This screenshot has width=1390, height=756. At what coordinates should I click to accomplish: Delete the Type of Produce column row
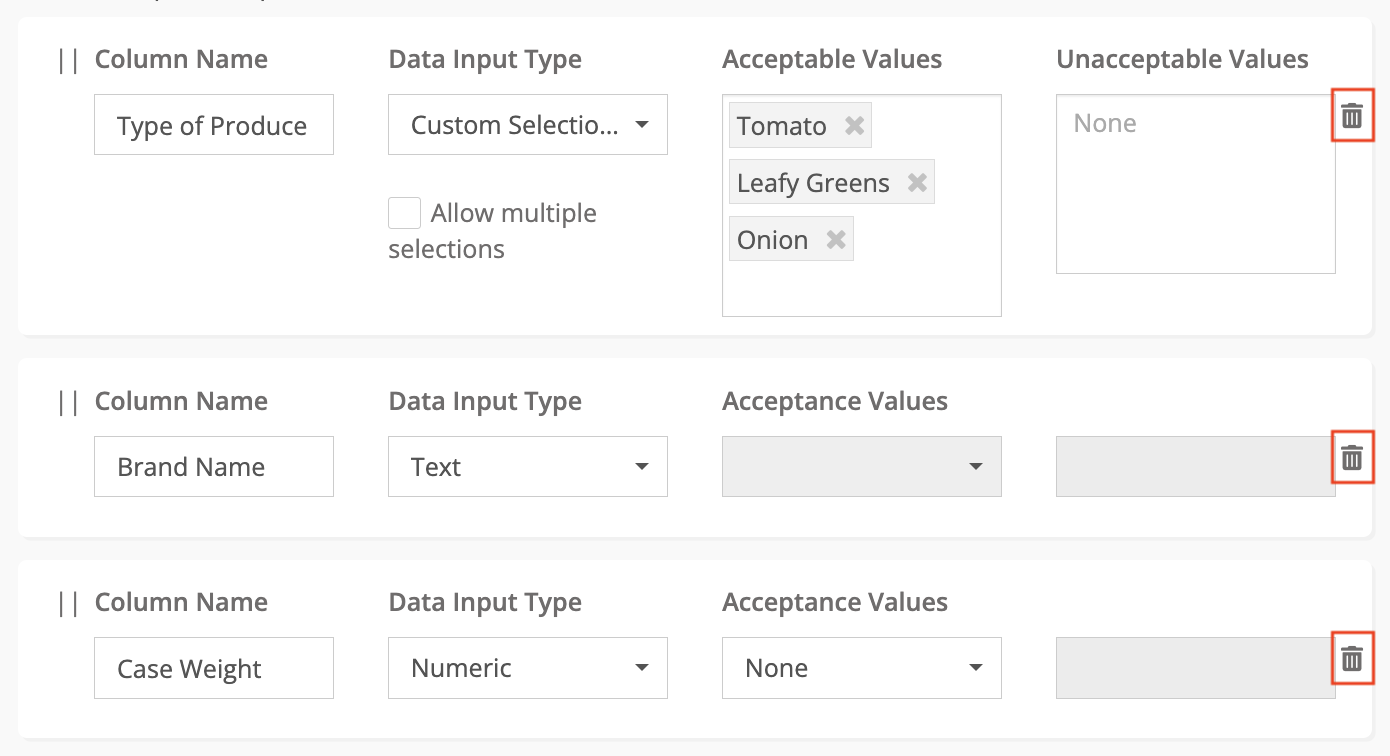click(x=1352, y=116)
